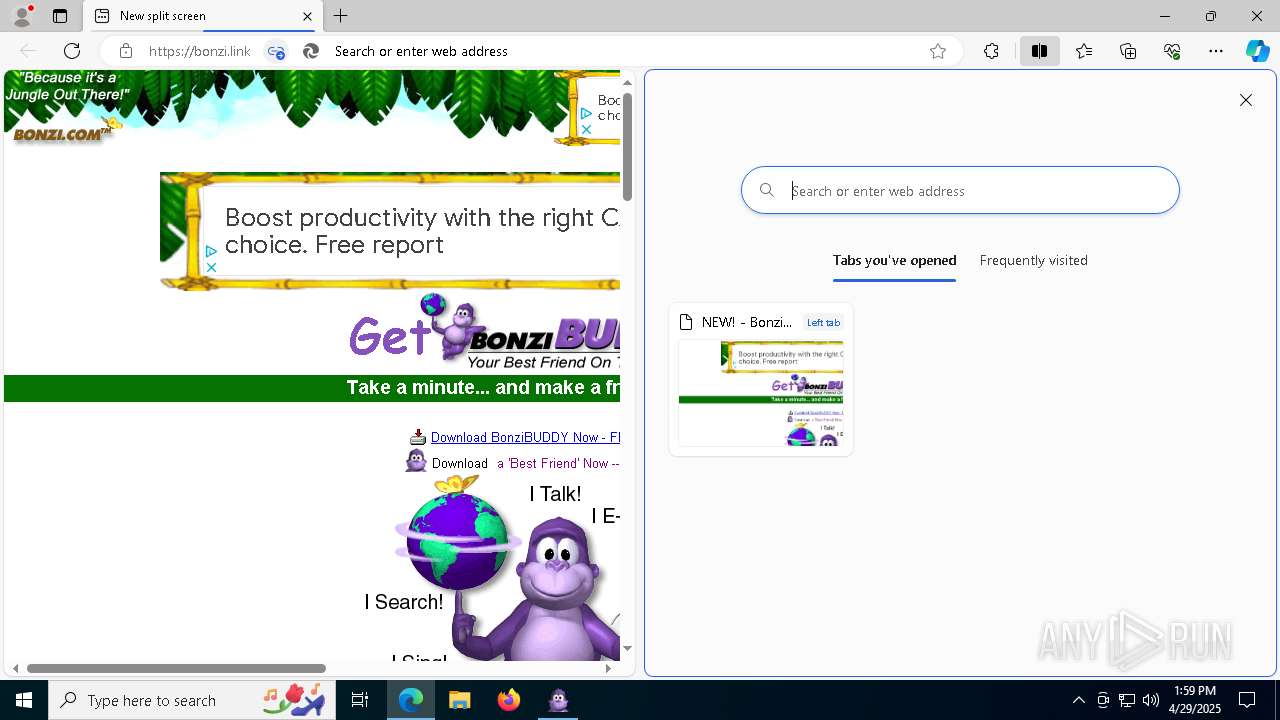Open the Copilot sidebar icon
Image resolution: width=1280 pixels, height=720 pixels.
(1258, 51)
